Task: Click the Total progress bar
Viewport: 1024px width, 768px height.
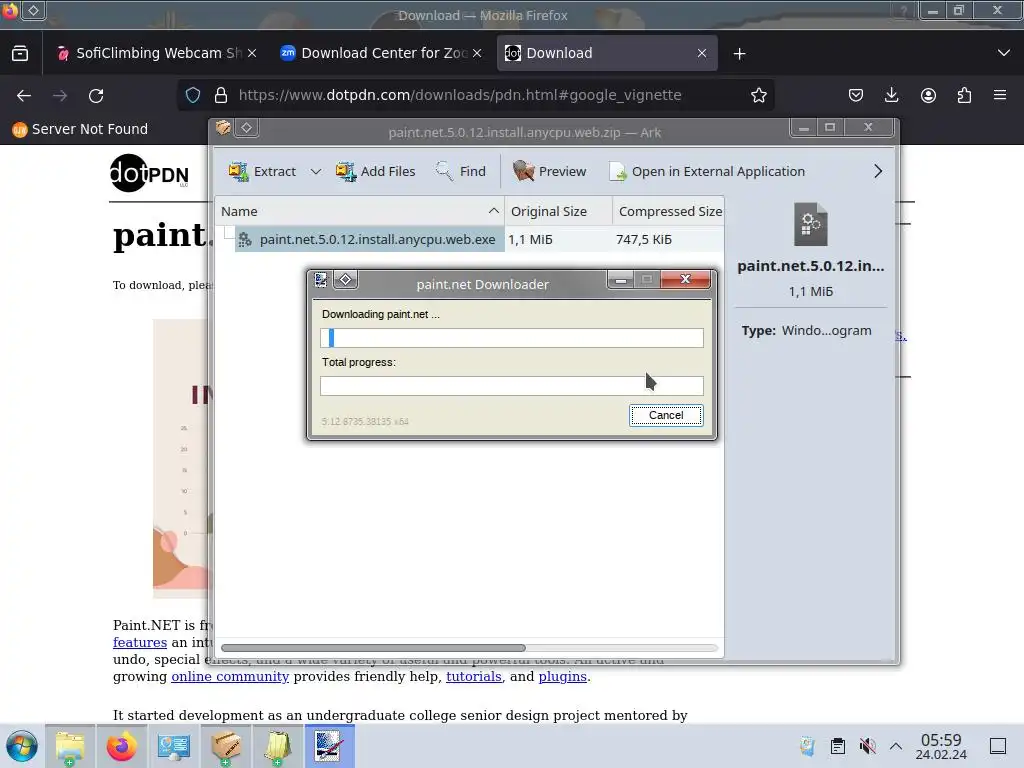Action: click(x=511, y=385)
